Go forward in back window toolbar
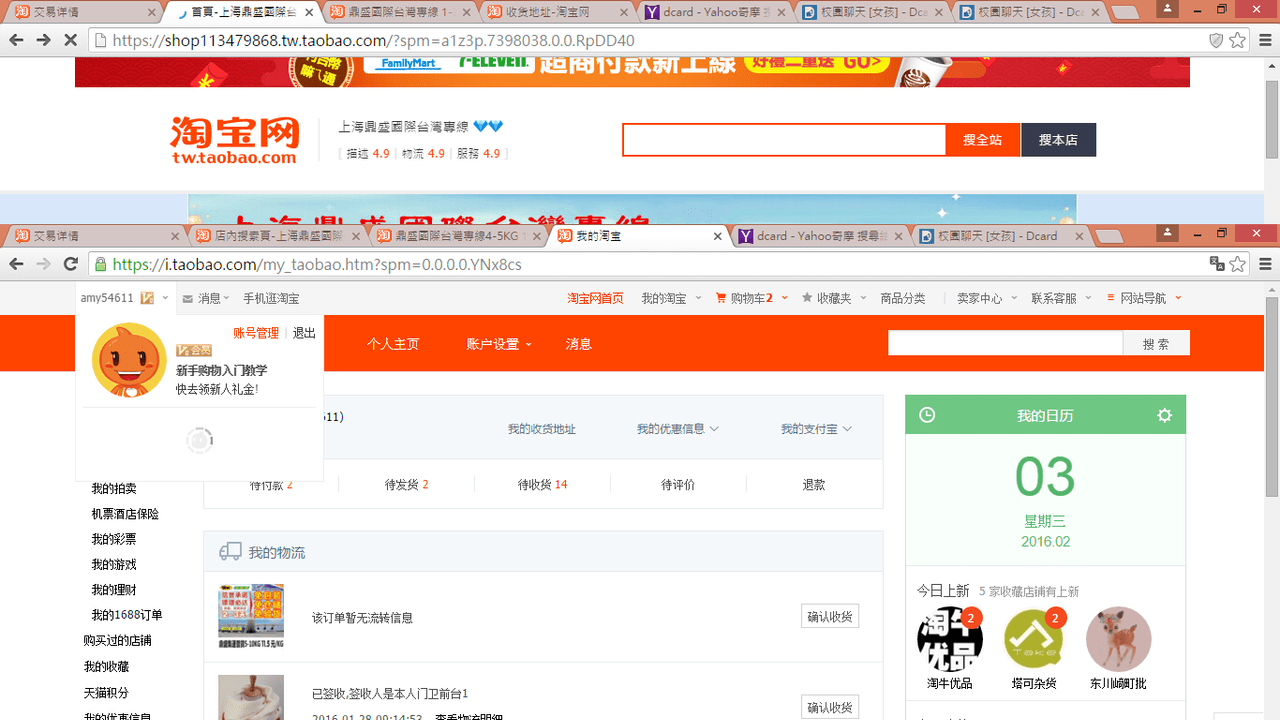The image size is (1280, 720). click(43, 41)
